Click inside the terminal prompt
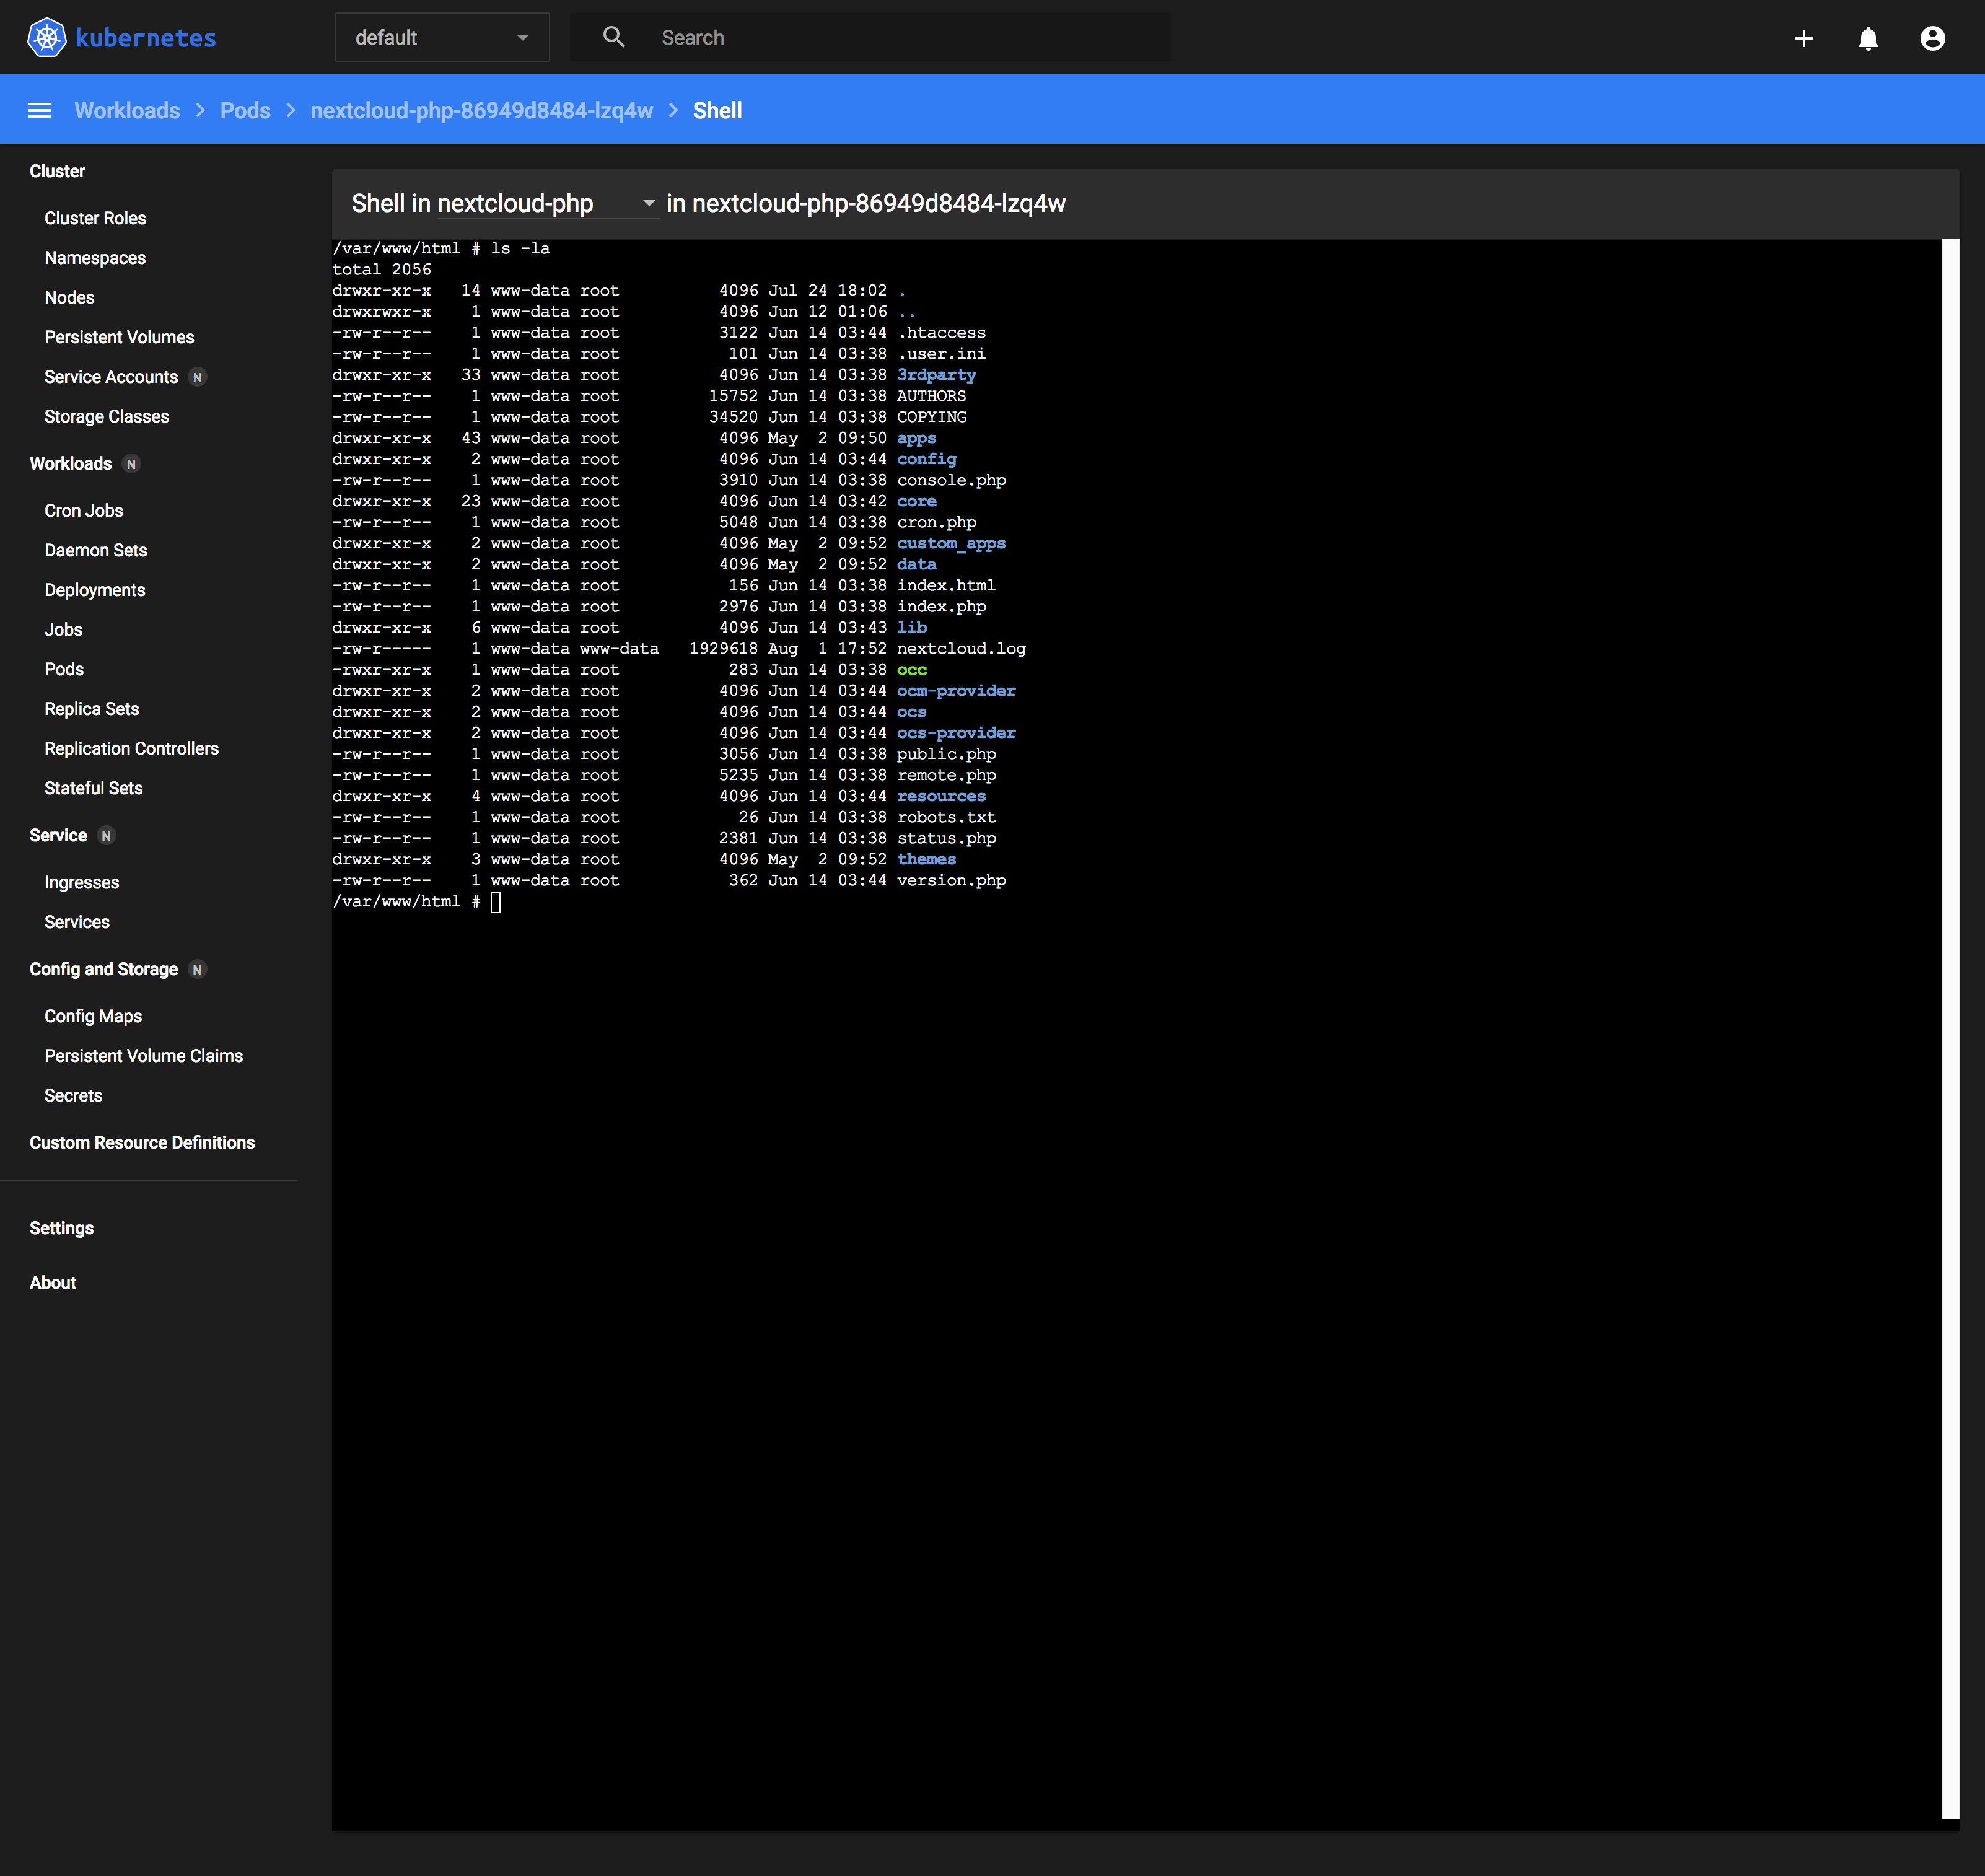 tap(497, 901)
